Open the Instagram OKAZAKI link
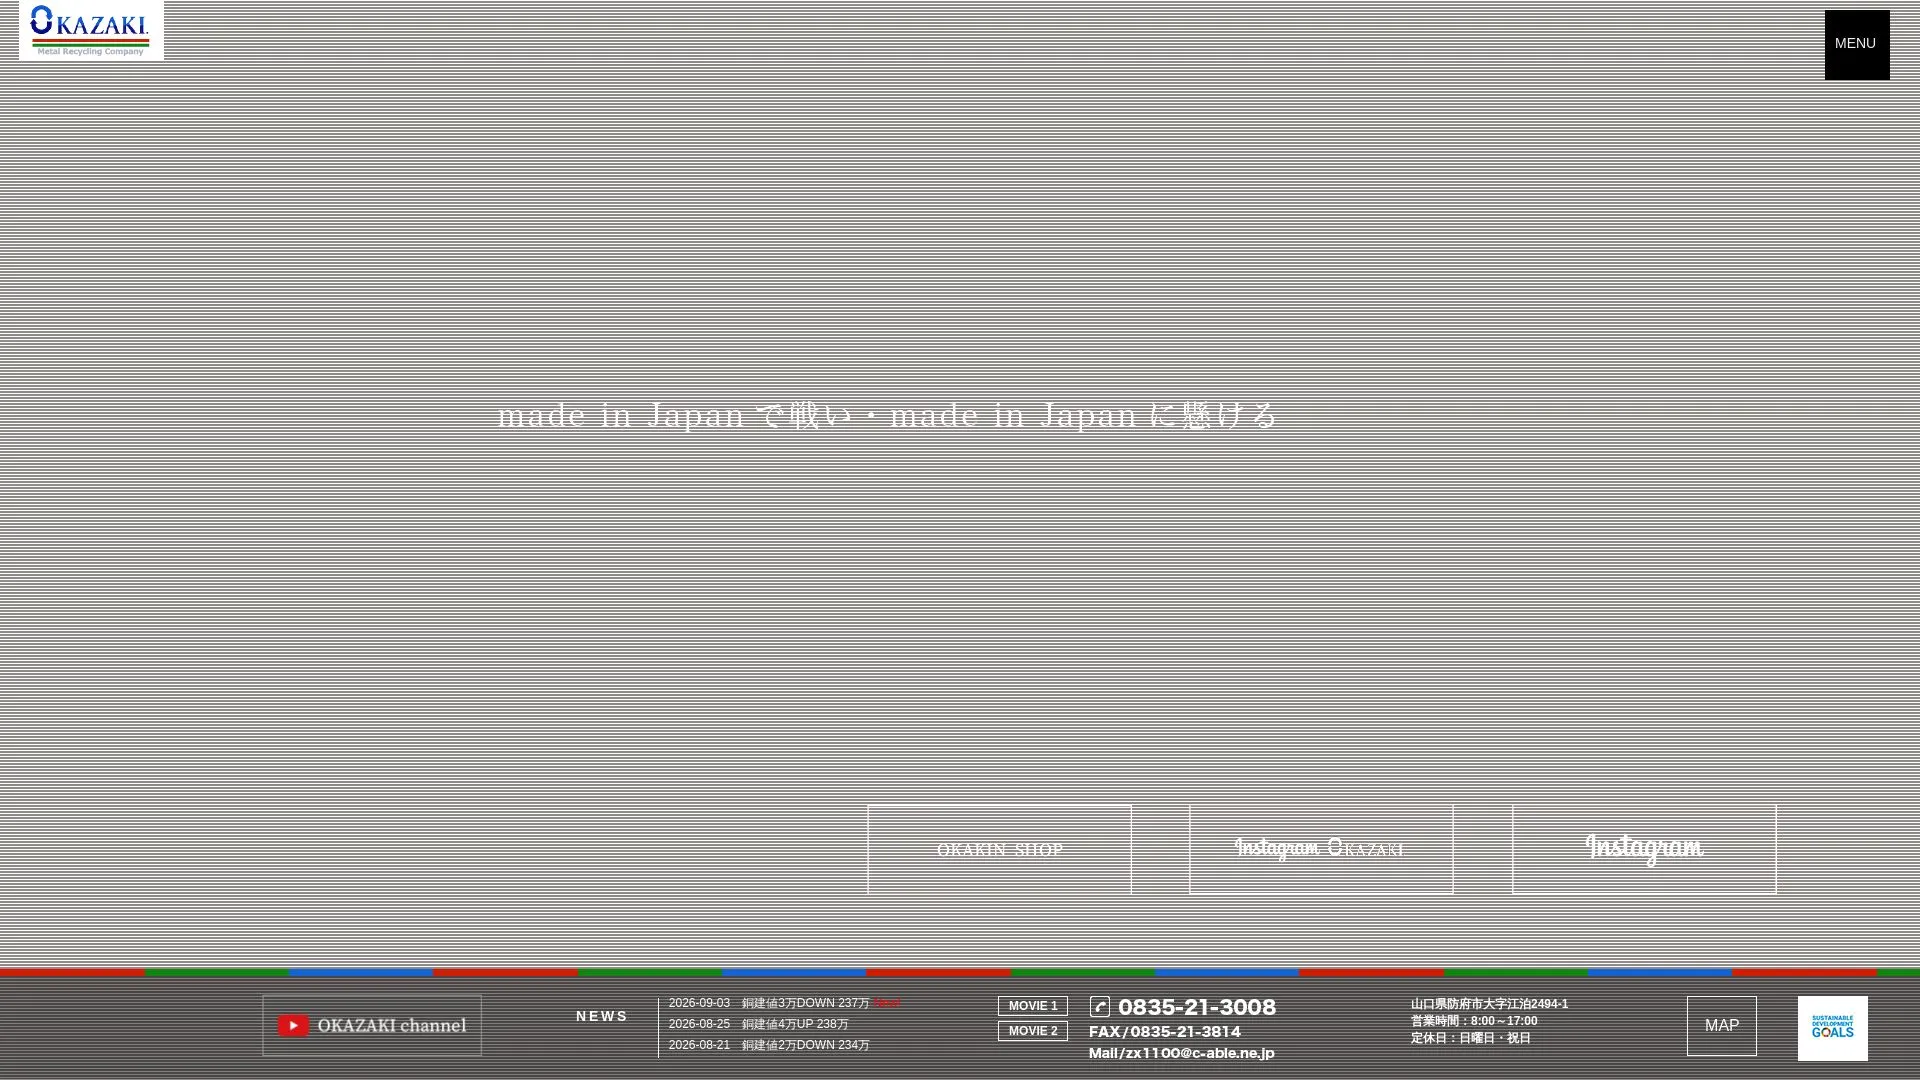The image size is (1920, 1080). (x=1320, y=849)
